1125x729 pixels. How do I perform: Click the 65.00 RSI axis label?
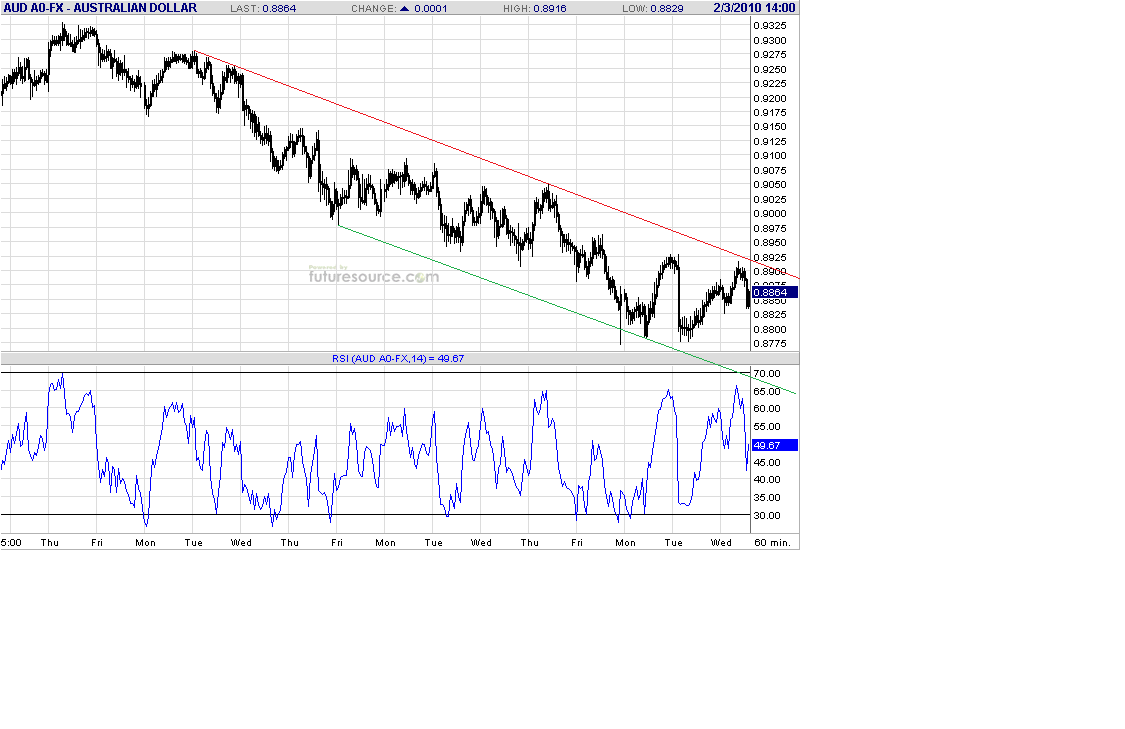767,392
